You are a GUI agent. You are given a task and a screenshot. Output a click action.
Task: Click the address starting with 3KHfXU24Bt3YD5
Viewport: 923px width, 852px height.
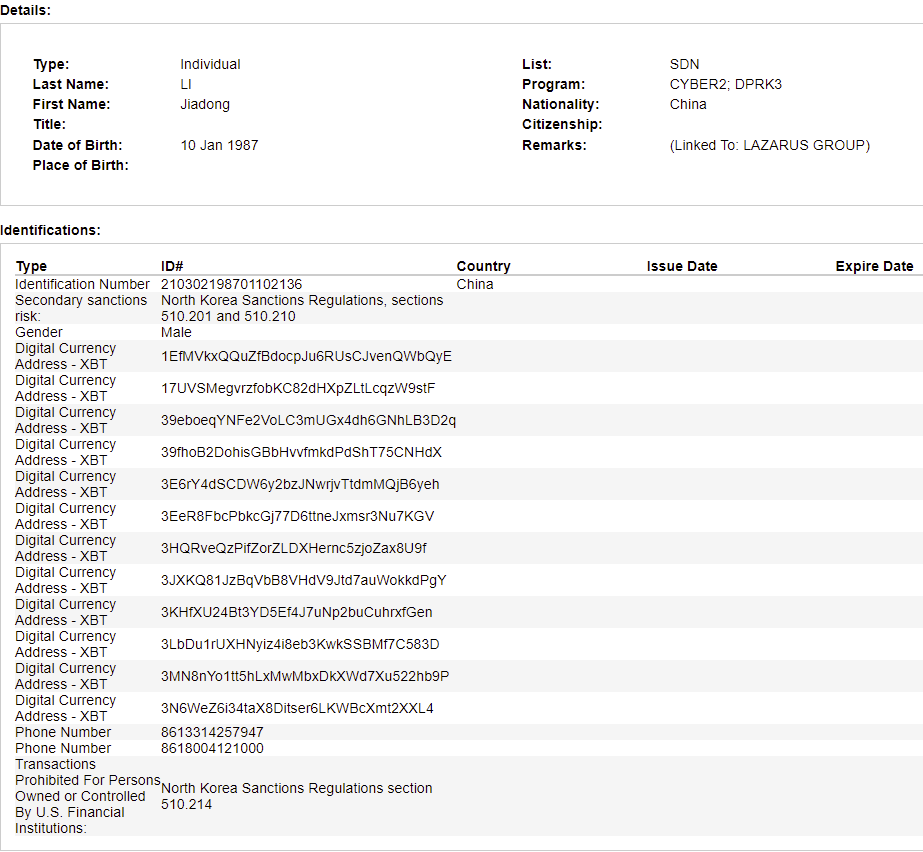(296, 612)
